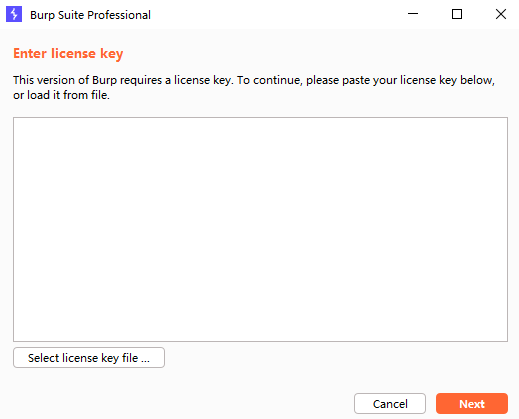Click the Enter license key heading
519x419 pixels.
(x=68, y=54)
